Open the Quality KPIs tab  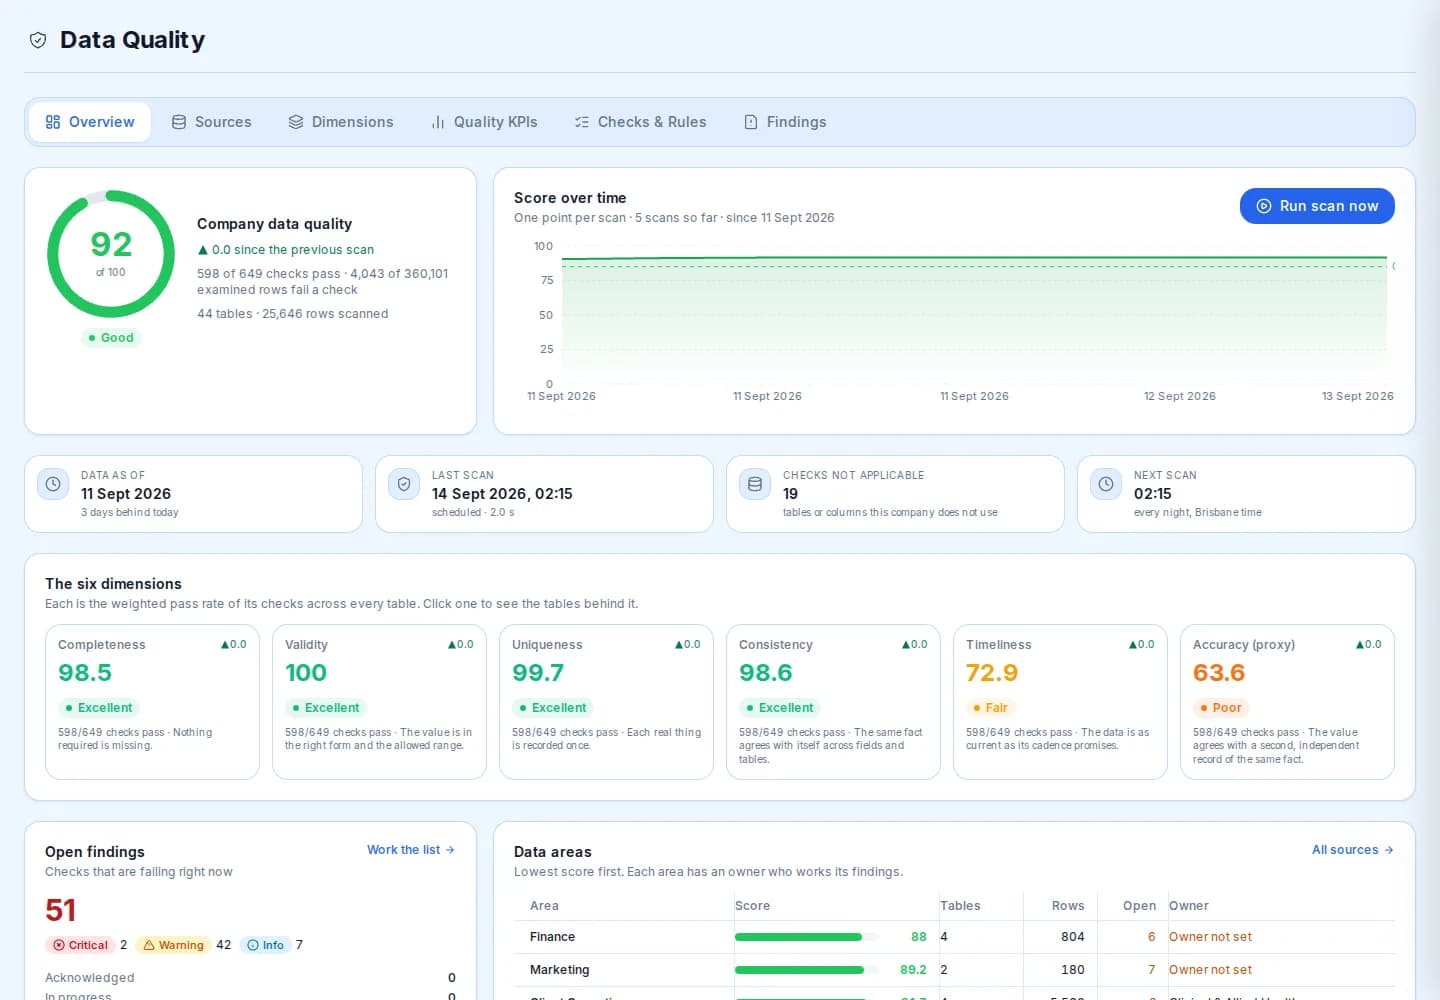(484, 122)
